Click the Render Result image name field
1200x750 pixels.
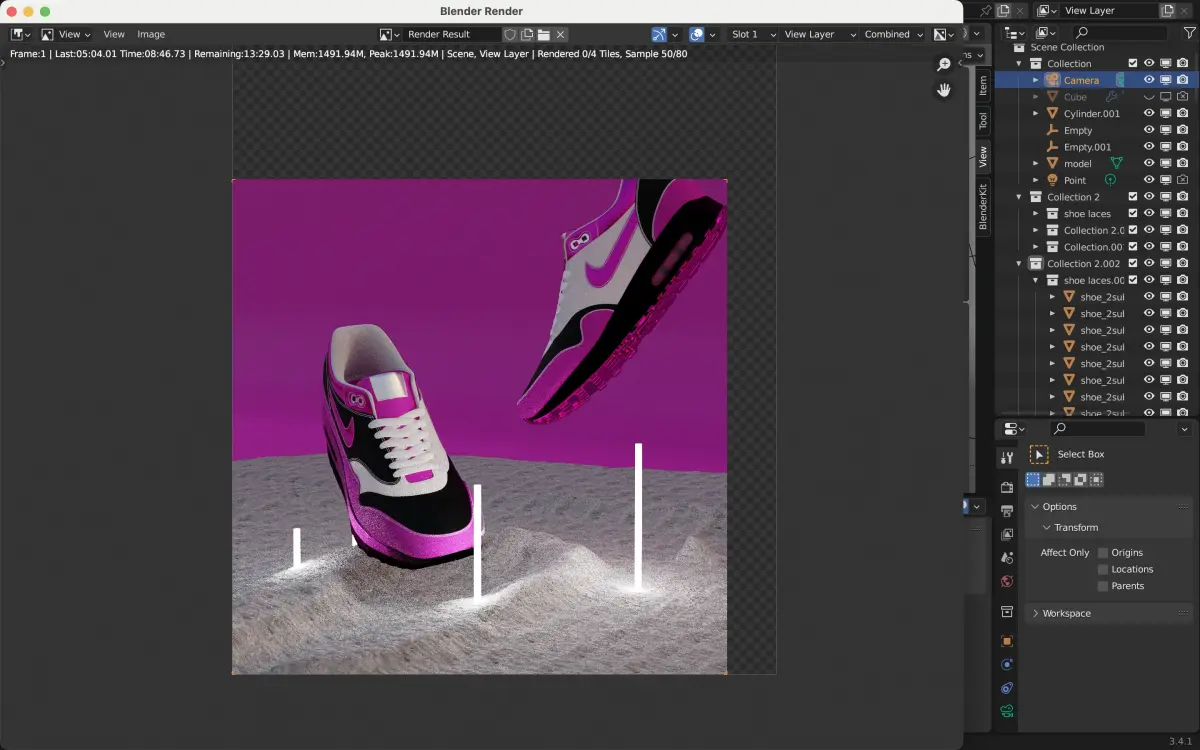pyautogui.click(x=452, y=34)
